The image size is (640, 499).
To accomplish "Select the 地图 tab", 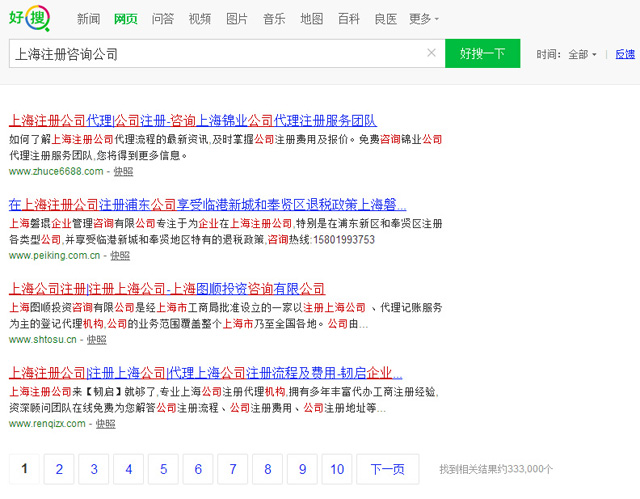I will (311, 19).
